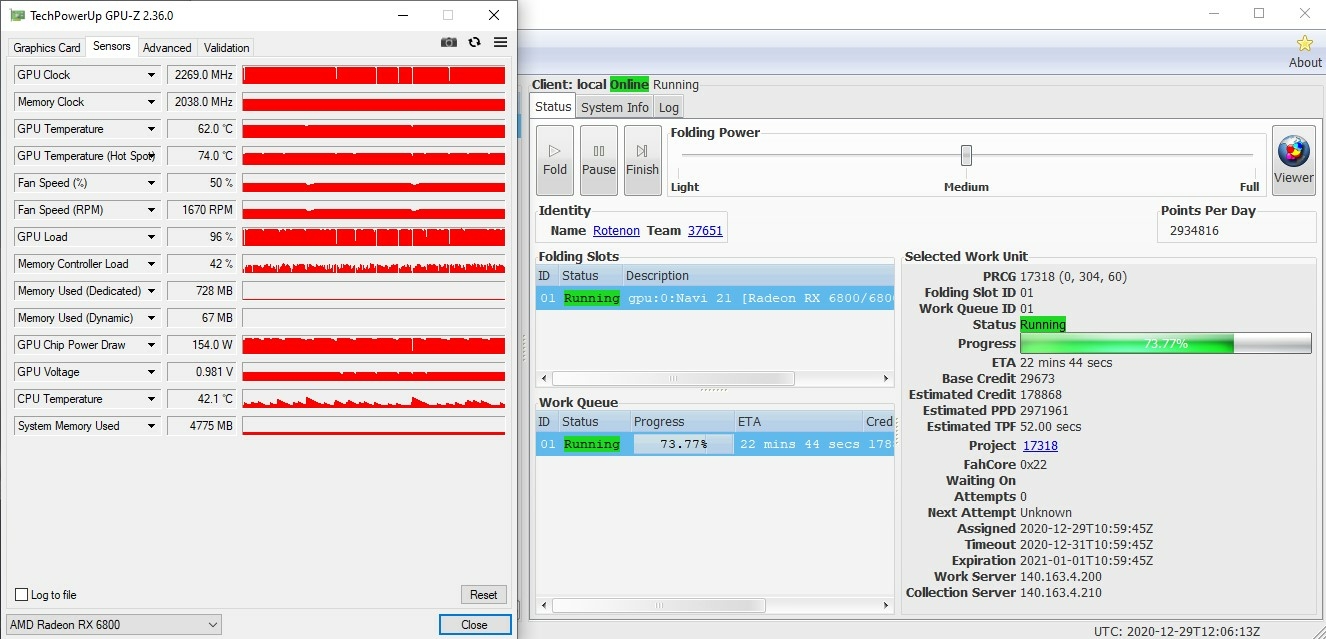This screenshot has width=1326, height=639.
Task: Click the green Online client status label
Action: coord(629,85)
